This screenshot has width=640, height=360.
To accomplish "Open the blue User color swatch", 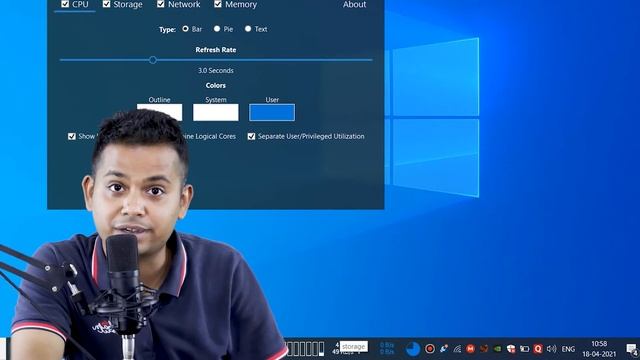I will click(x=272, y=112).
